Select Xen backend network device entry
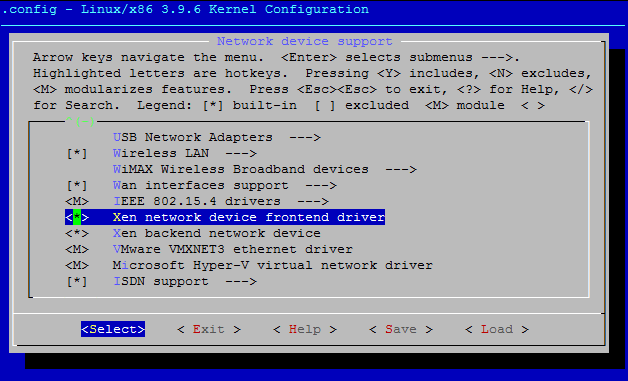 pos(217,234)
